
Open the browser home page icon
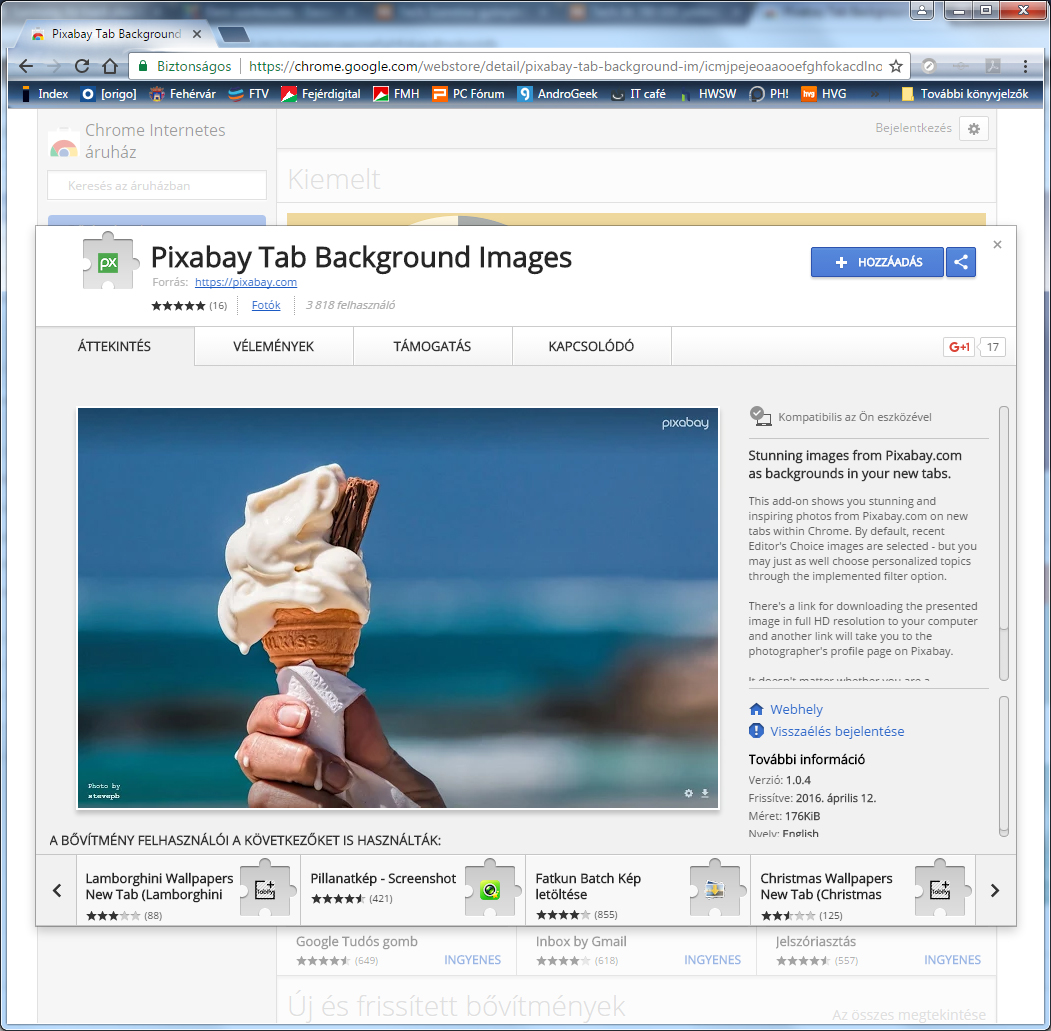click(110, 66)
